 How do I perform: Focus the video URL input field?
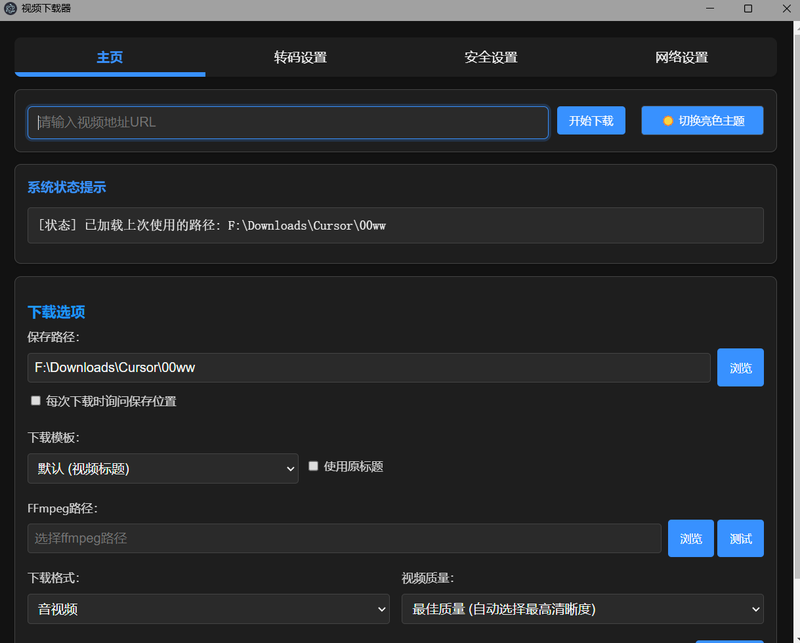pos(288,122)
